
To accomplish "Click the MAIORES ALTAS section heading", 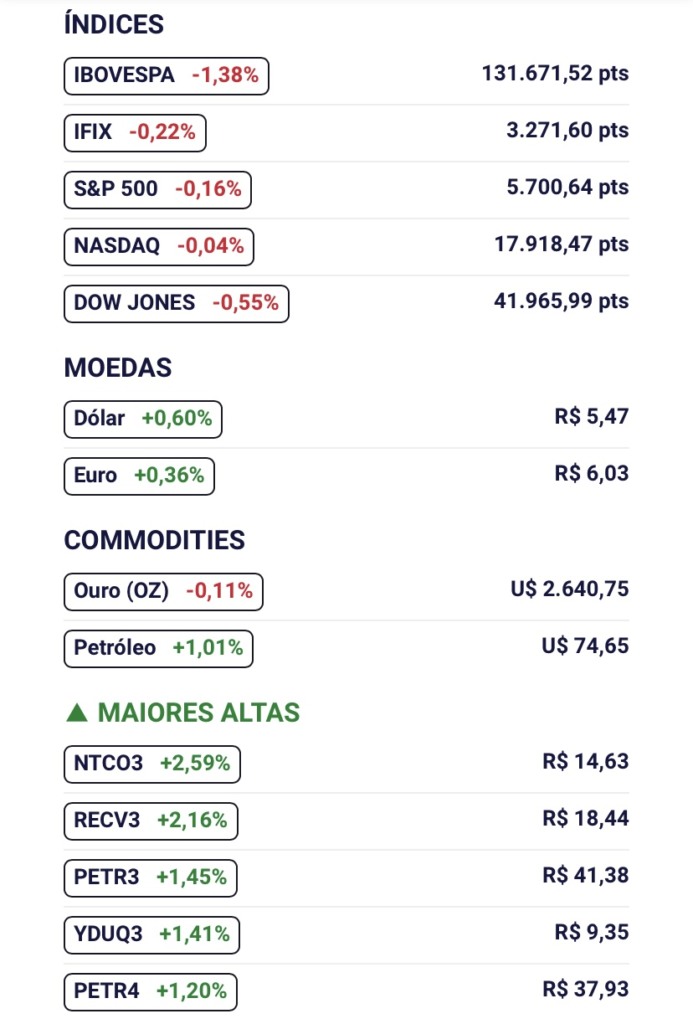I will pos(198,713).
